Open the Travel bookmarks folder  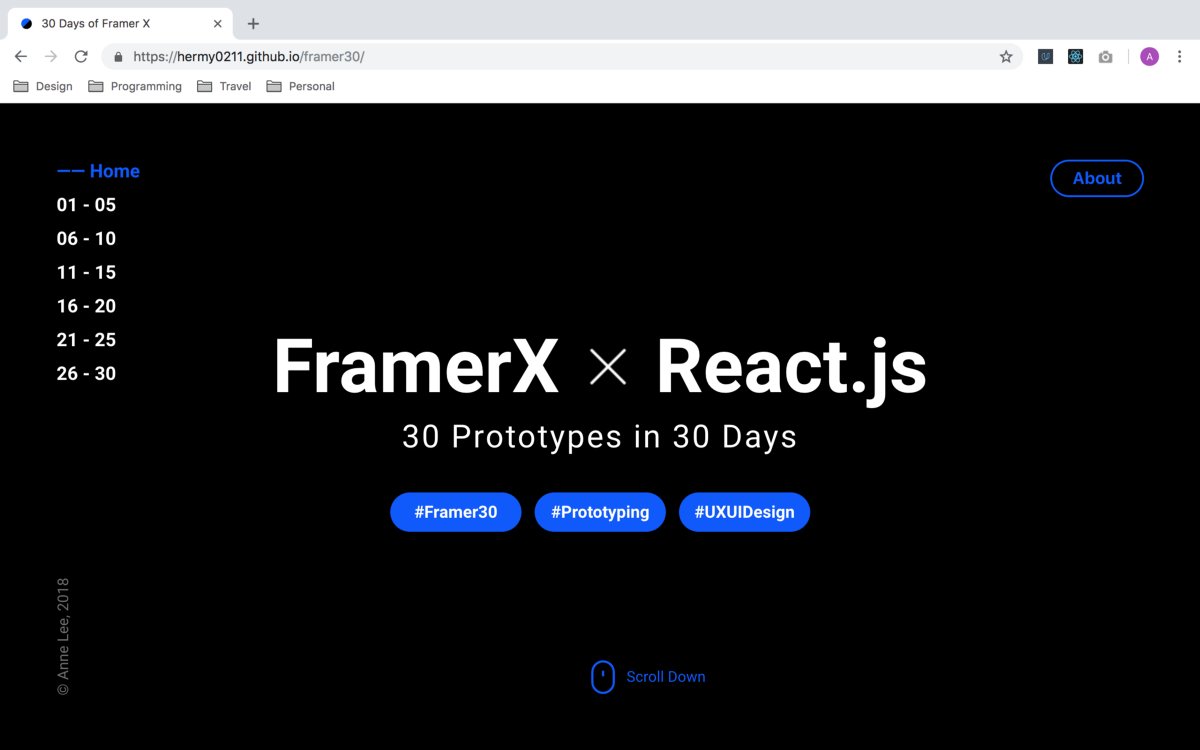click(x=224, y=86)
